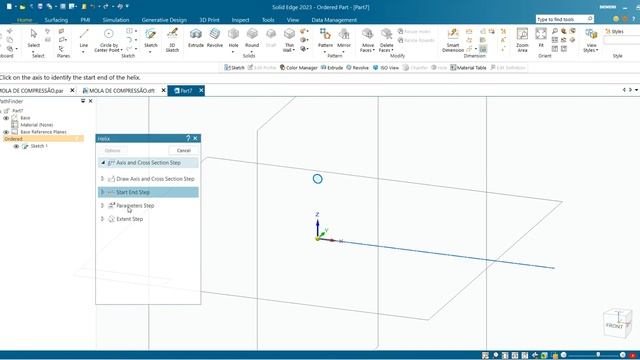Screen dimensions: 640x360
Task: Hide Sketch 1 using its eye icon
Action: (16, 146)
